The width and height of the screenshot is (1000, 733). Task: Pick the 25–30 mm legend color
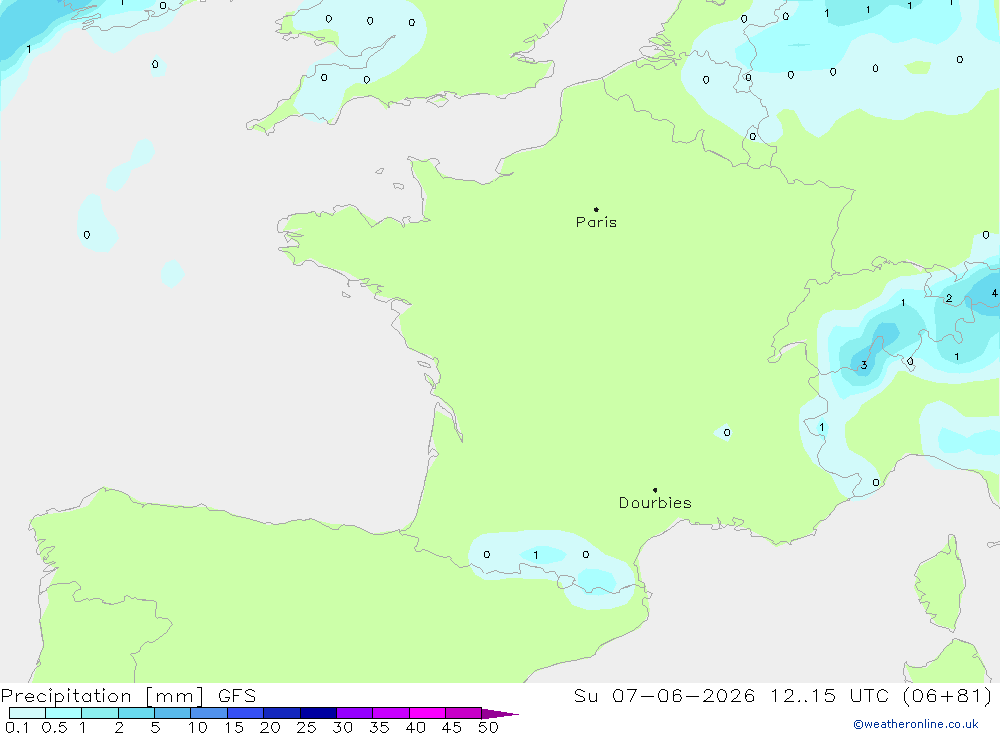pos(318,713)
